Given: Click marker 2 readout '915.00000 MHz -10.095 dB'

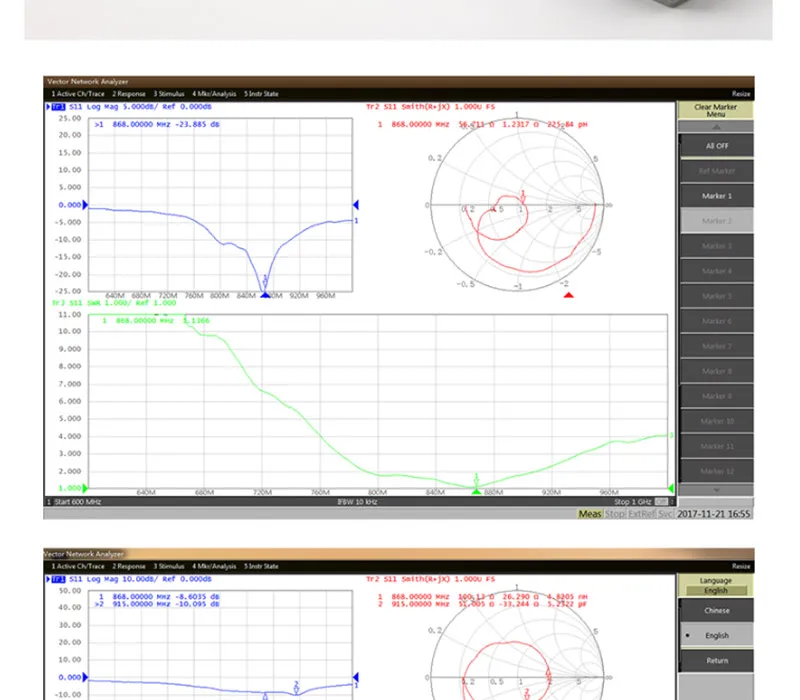Looking at the screenshot, I should tap(166, 604).
